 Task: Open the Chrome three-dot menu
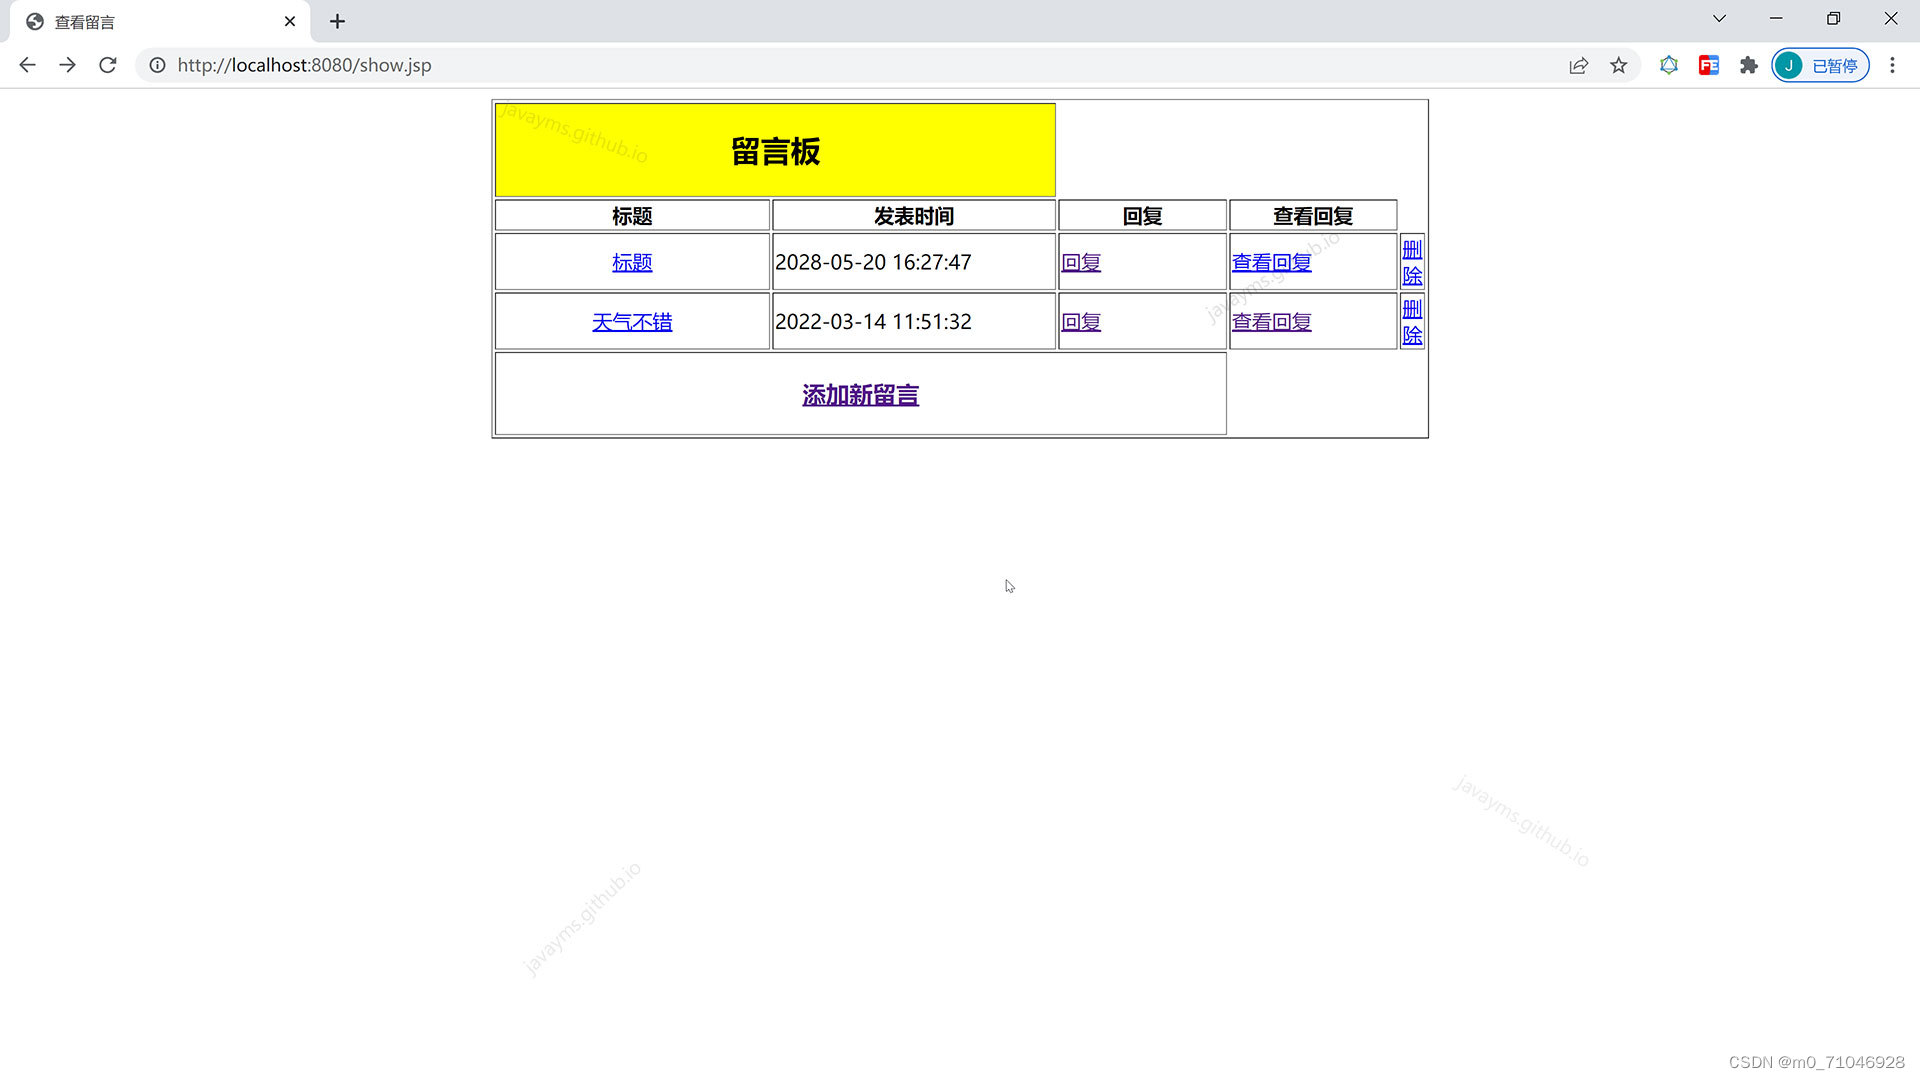click(x=1892, y=65)
